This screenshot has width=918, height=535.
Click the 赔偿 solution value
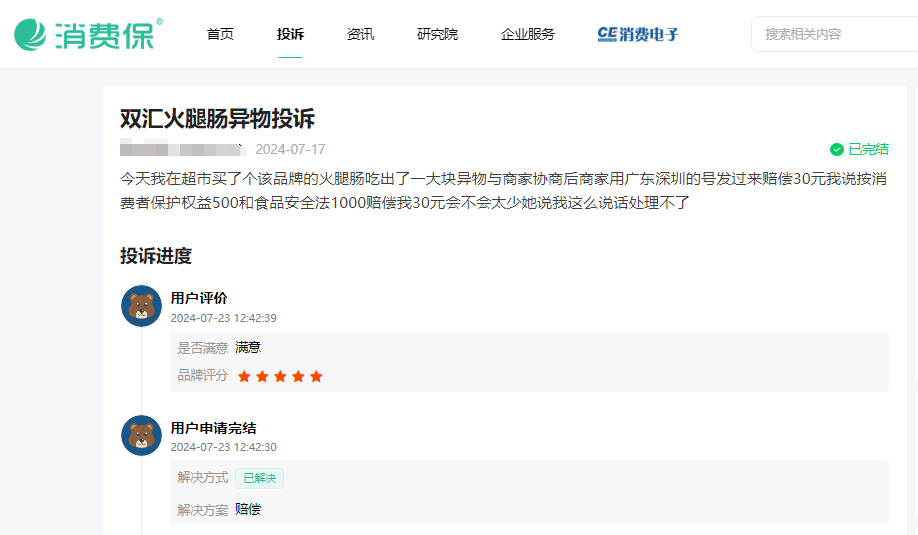pos(248,509)
